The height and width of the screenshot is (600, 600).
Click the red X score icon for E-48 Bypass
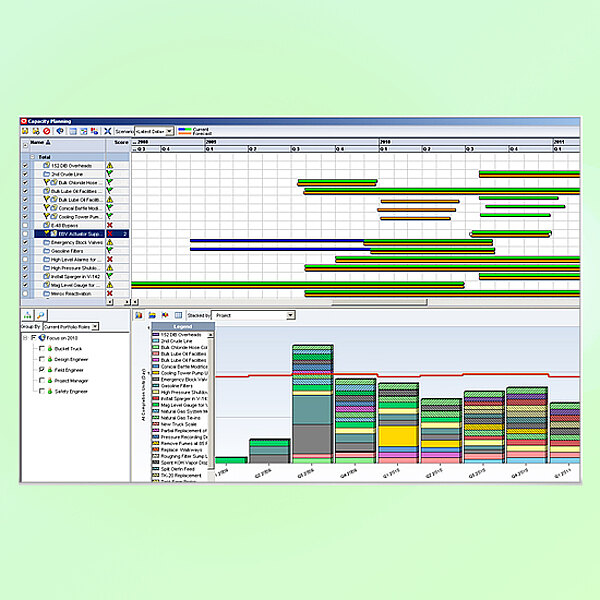click(110, 225)
